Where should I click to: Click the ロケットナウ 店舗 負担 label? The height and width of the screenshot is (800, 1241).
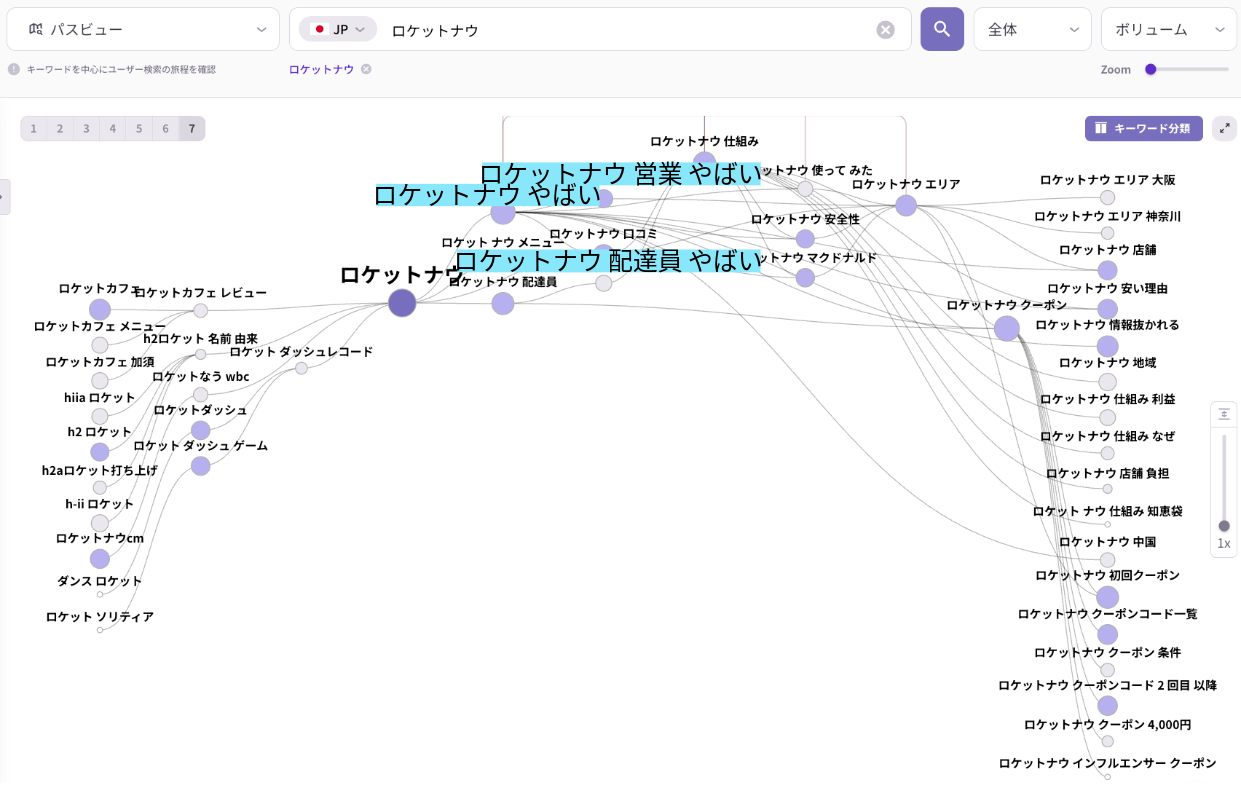[1107, 473]
